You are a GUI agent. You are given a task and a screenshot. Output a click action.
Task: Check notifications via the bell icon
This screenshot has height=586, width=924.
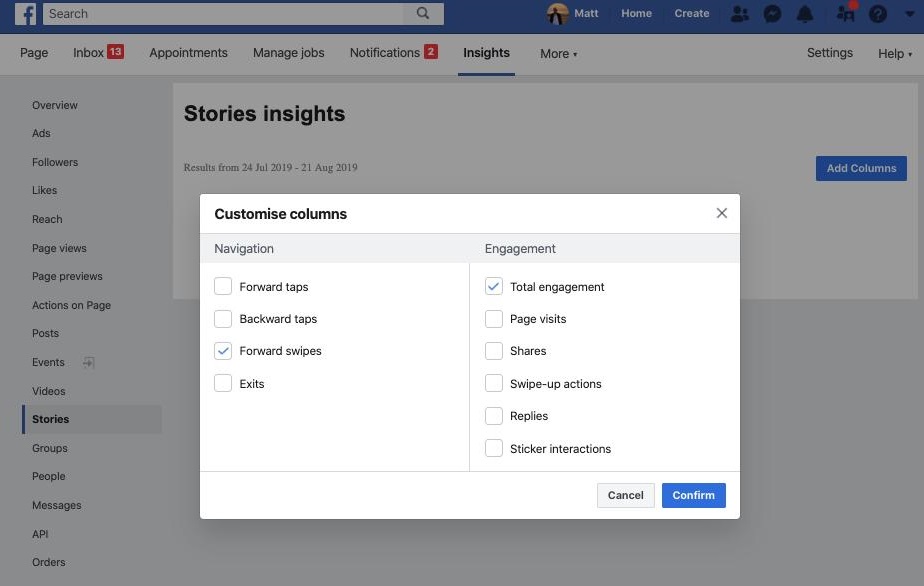pyautogui.click(x=804, y=14)
